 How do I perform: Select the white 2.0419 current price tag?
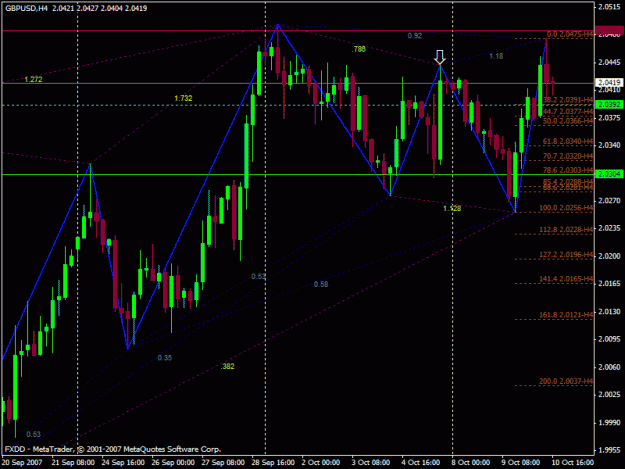[609, 82]
